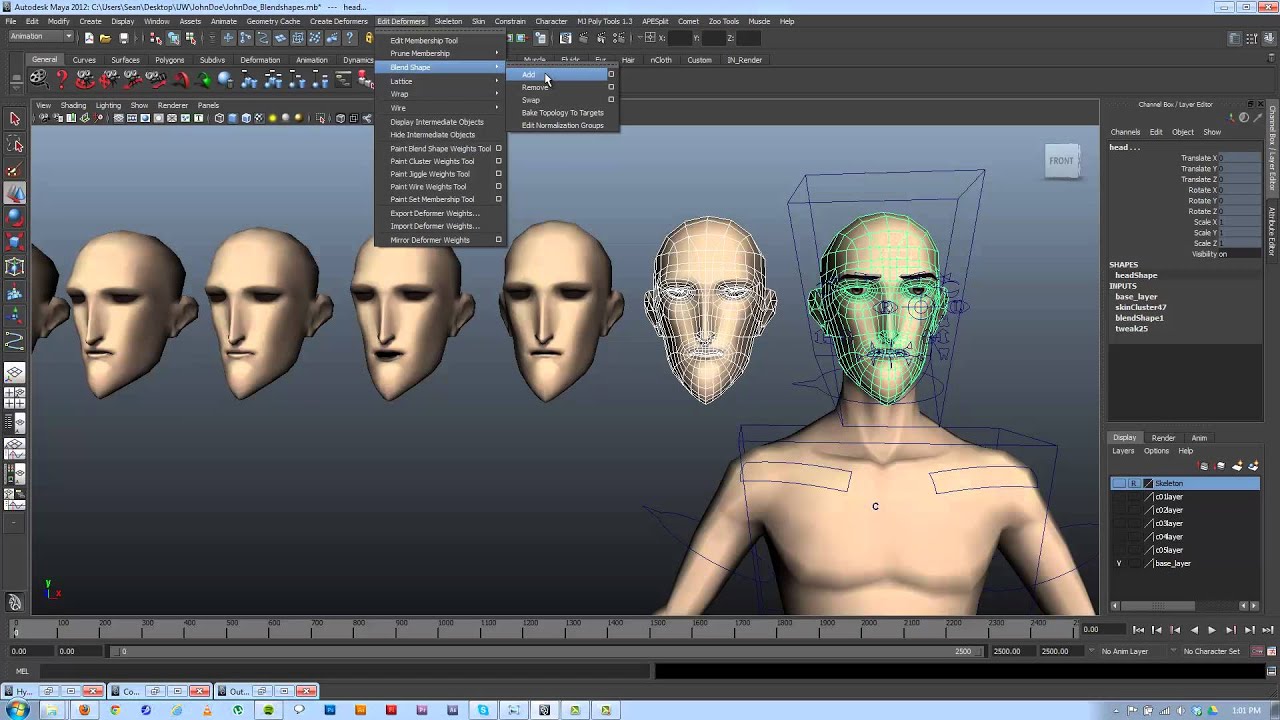Open the Channels menu in Channel Box
Viewport: 1280px width, 720px height.
coord(1125,132)
